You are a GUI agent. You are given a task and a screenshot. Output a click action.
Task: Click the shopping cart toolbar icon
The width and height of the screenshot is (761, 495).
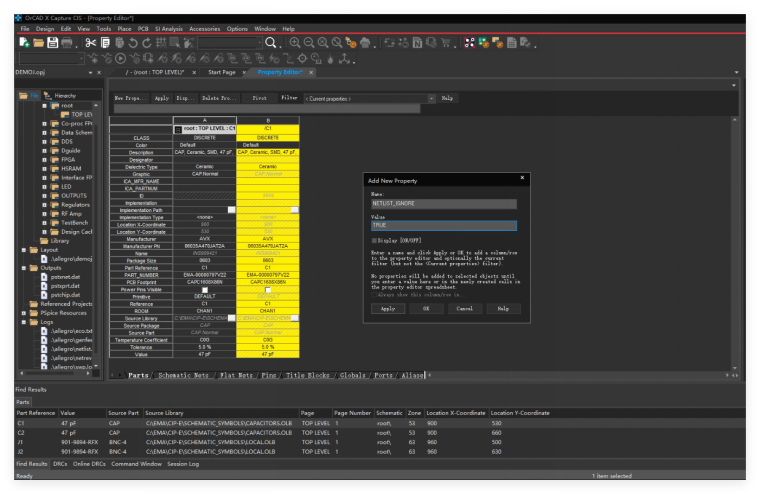[446, 43]
